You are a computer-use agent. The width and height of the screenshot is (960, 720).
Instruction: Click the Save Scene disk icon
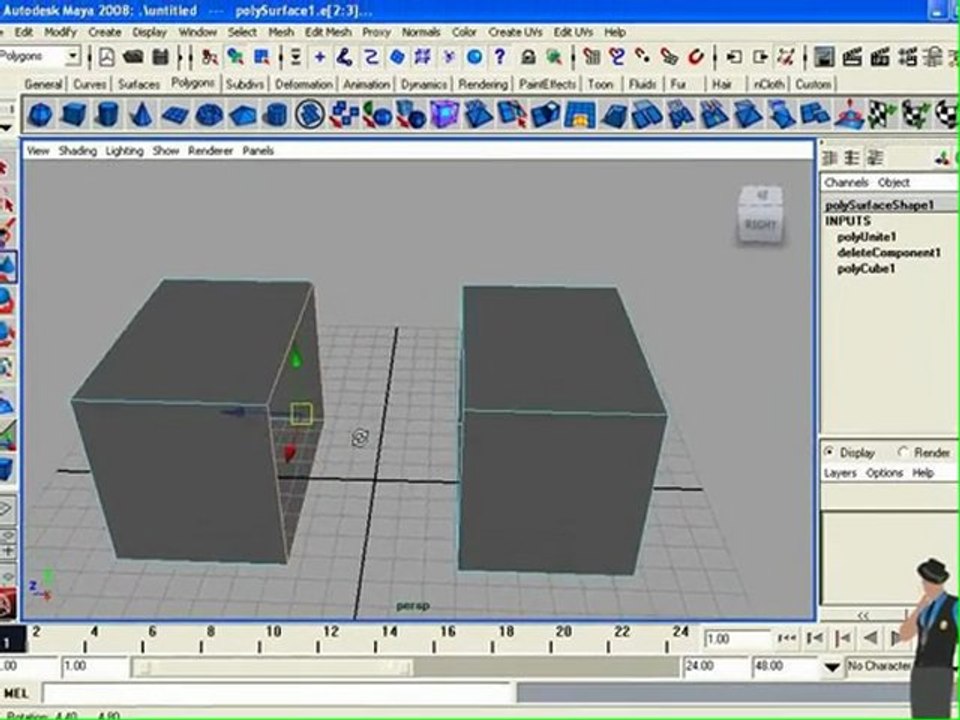[x=160, y=57]
